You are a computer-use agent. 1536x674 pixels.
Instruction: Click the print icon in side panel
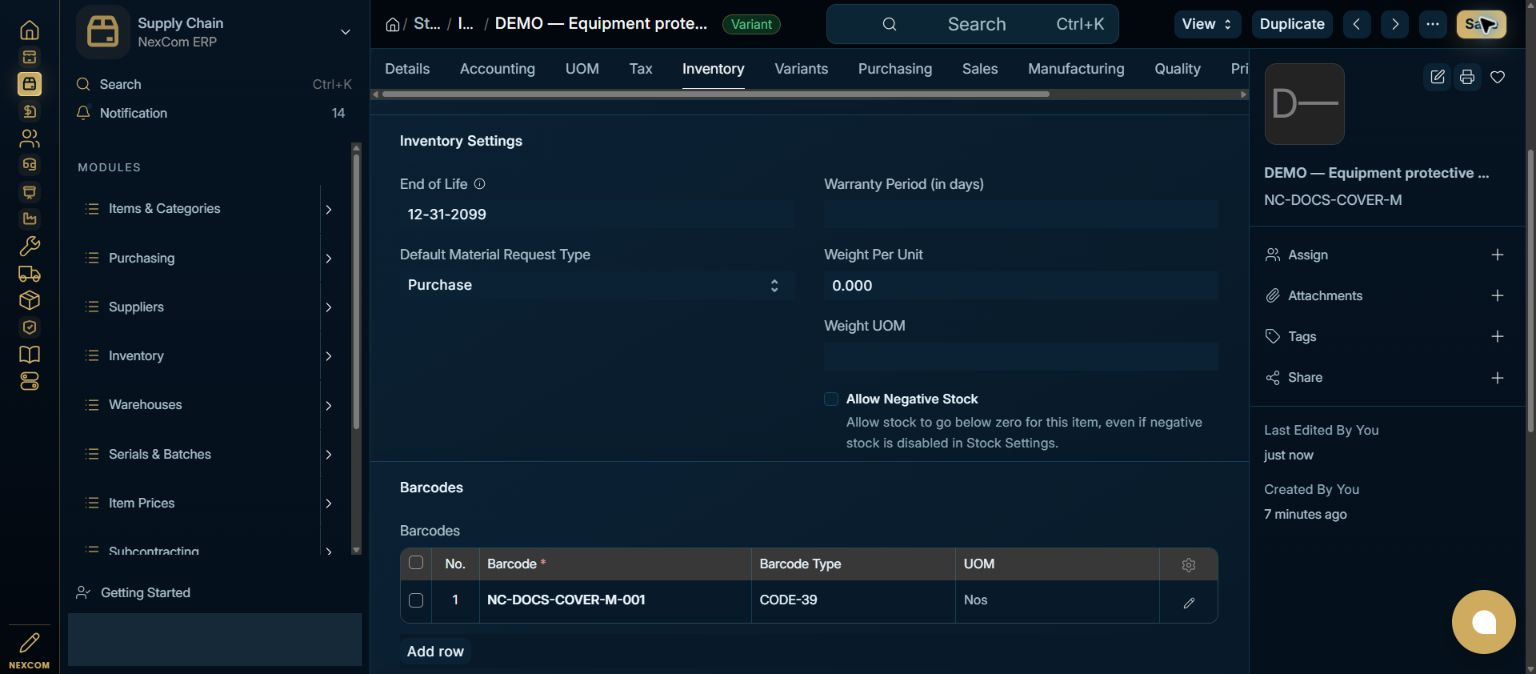click(1467, 77)
